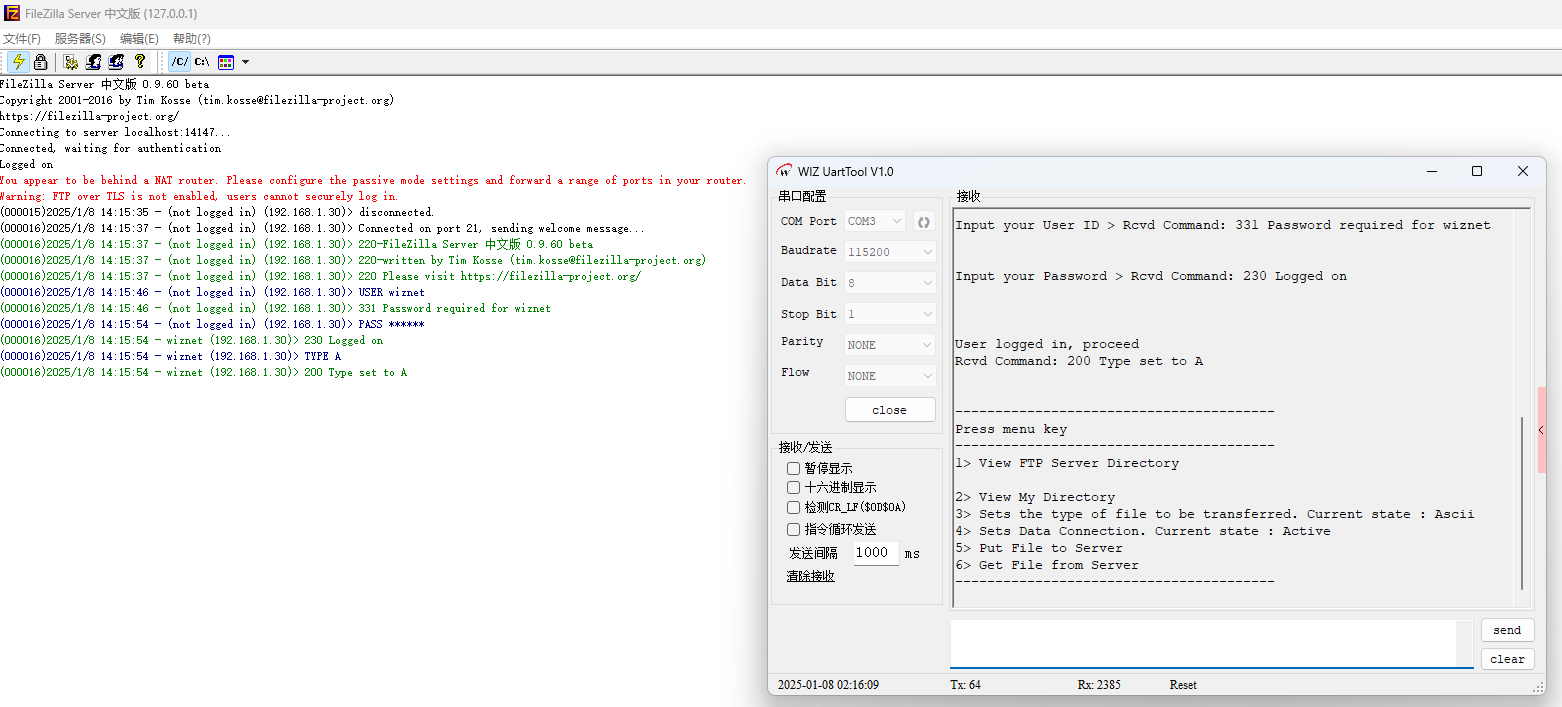
Task: Click the yellow question mark help icon
Action: [140, 62]
